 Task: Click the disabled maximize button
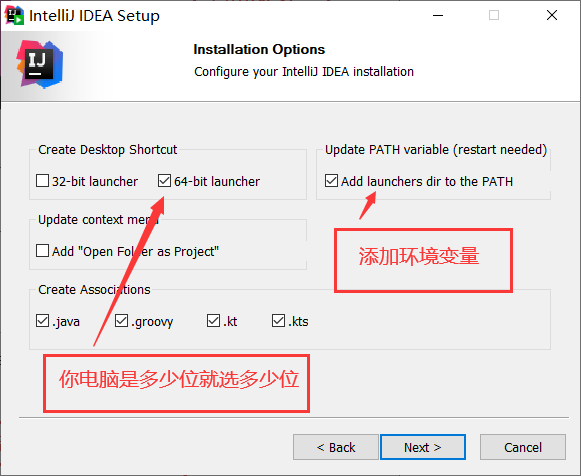click(494, 16)
